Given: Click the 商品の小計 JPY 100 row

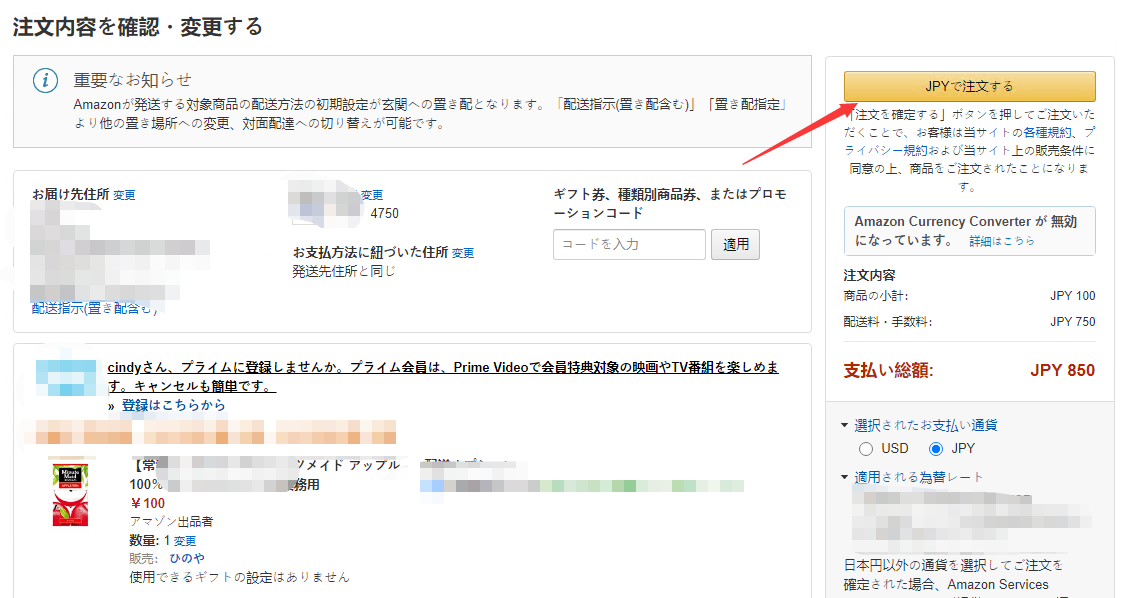Looking at the screenshot, I should (x=969, y=296).
